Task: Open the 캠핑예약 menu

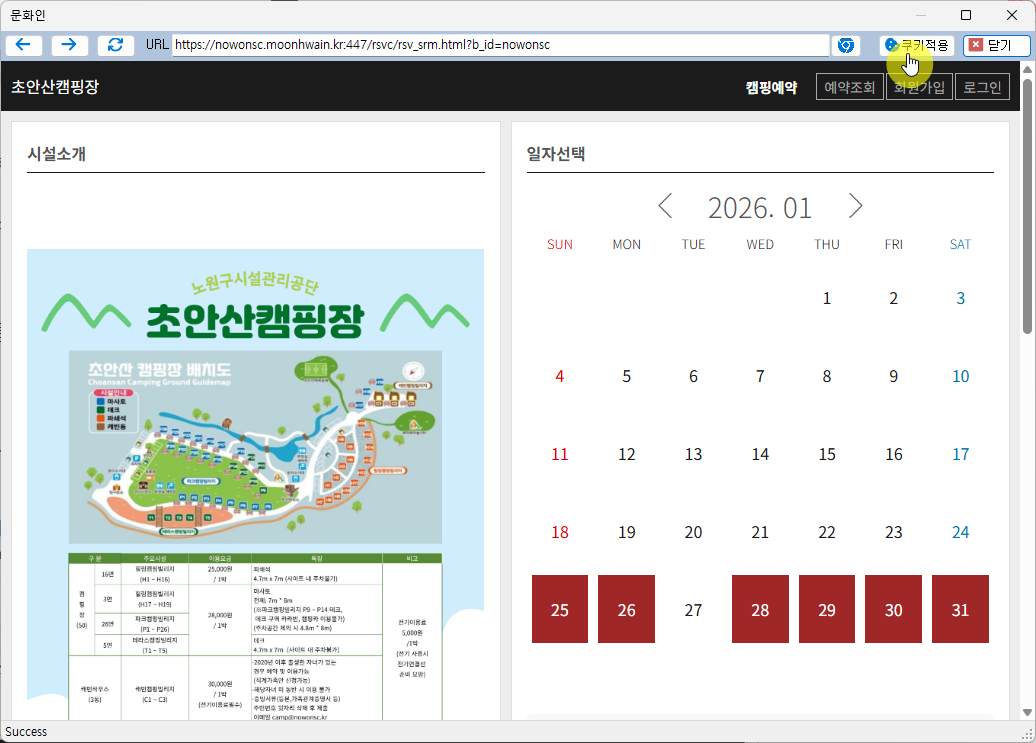Action: coord(771,87)
